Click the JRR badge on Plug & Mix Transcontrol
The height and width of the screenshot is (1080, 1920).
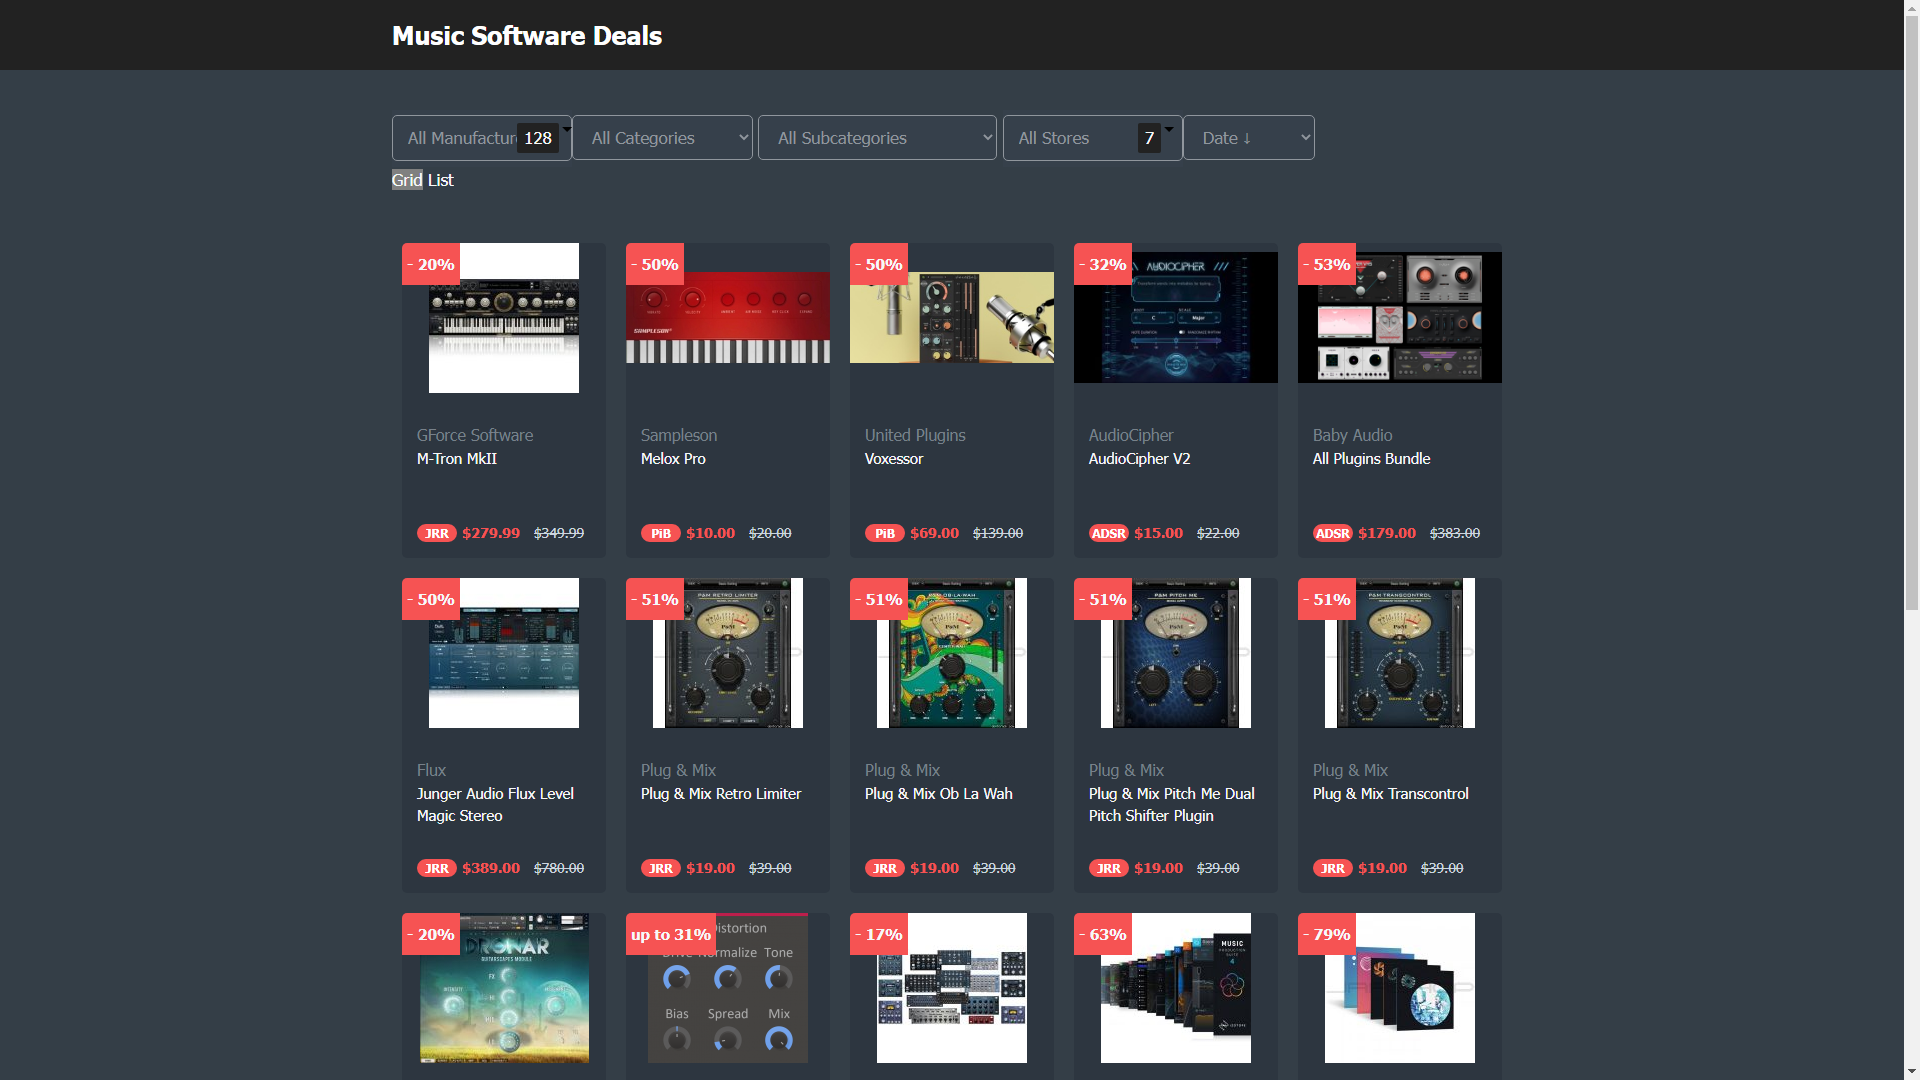pyautogui.click(x=1332, y=868)
